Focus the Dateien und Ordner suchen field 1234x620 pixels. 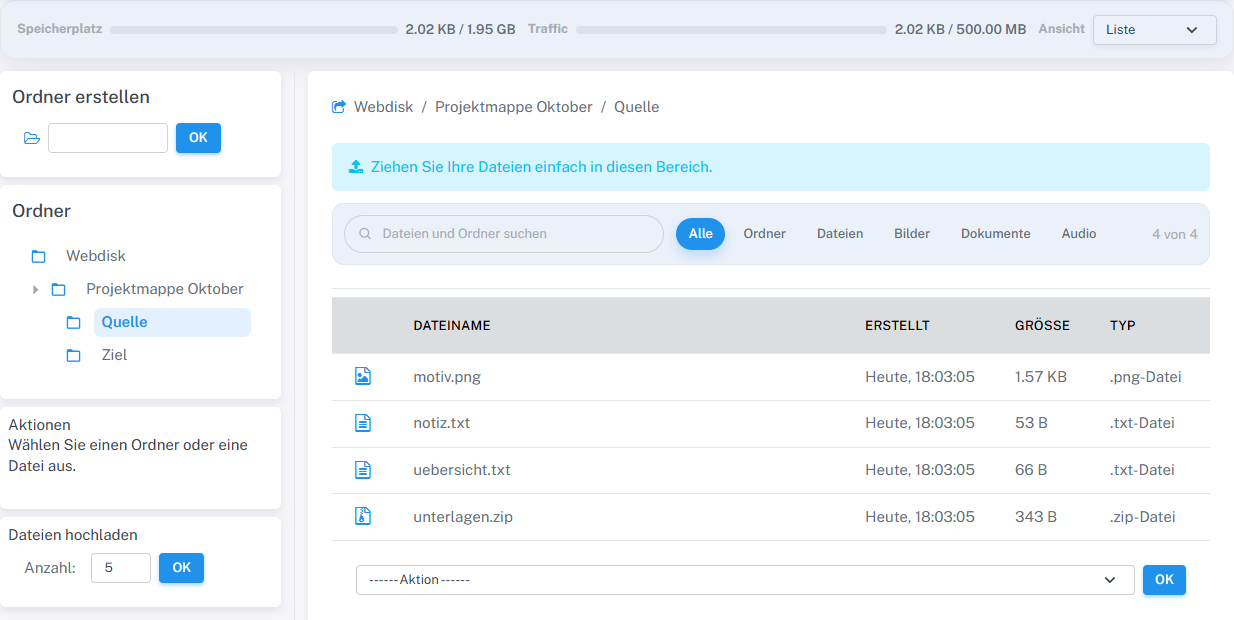coord(504,234)
